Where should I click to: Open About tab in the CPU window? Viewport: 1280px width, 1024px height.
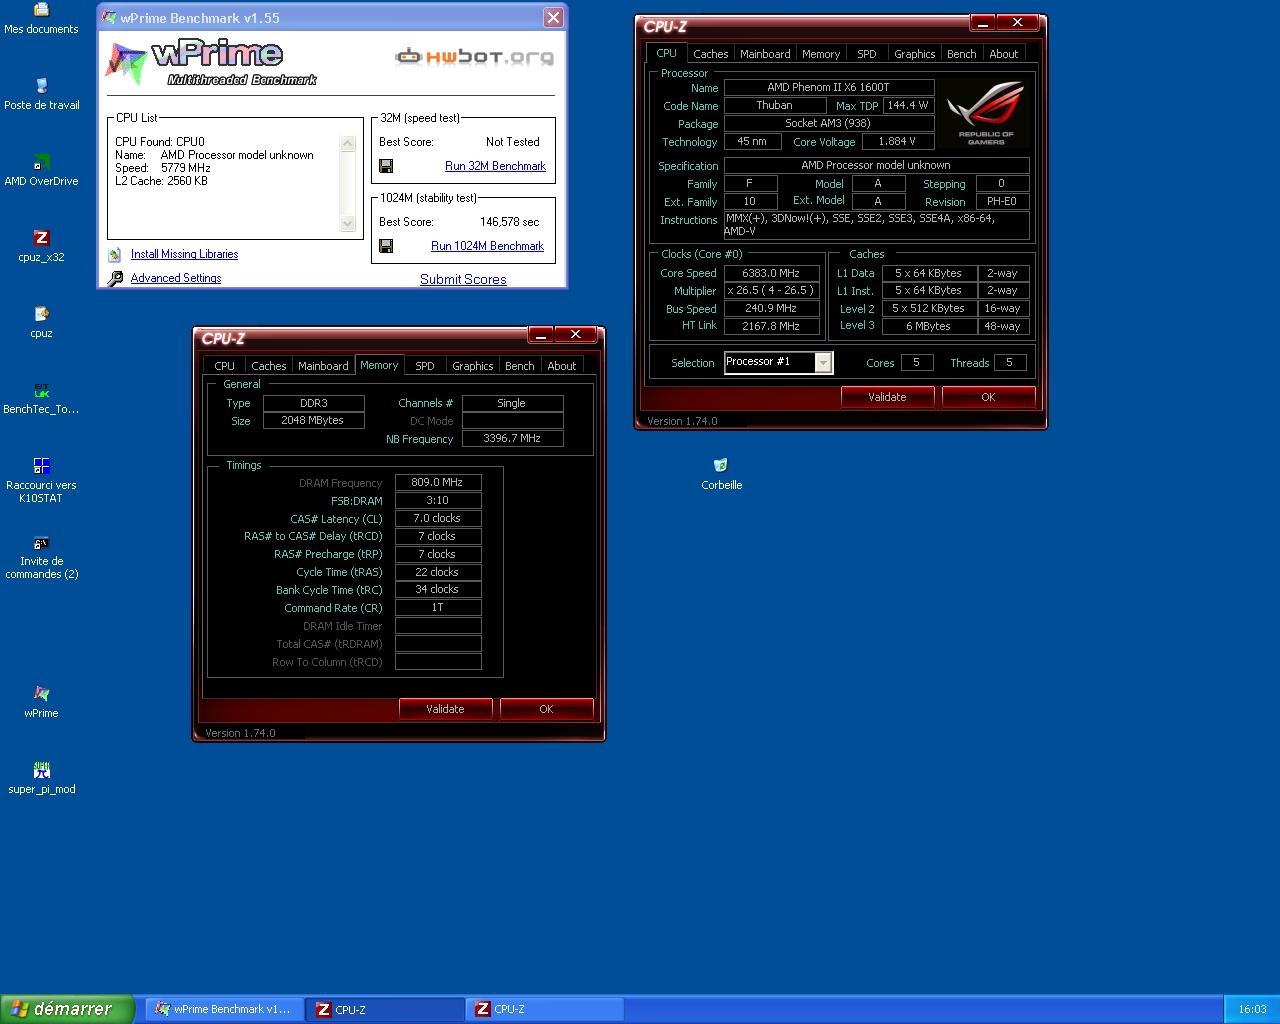(x=1003, y=54)
